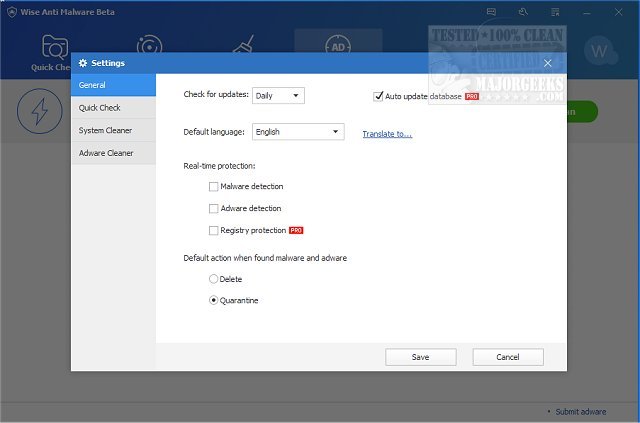This screenshot has width=640, height=423.
Task: Switch to the System Cleaner settings tab
Action: click(x=113, y=130)
